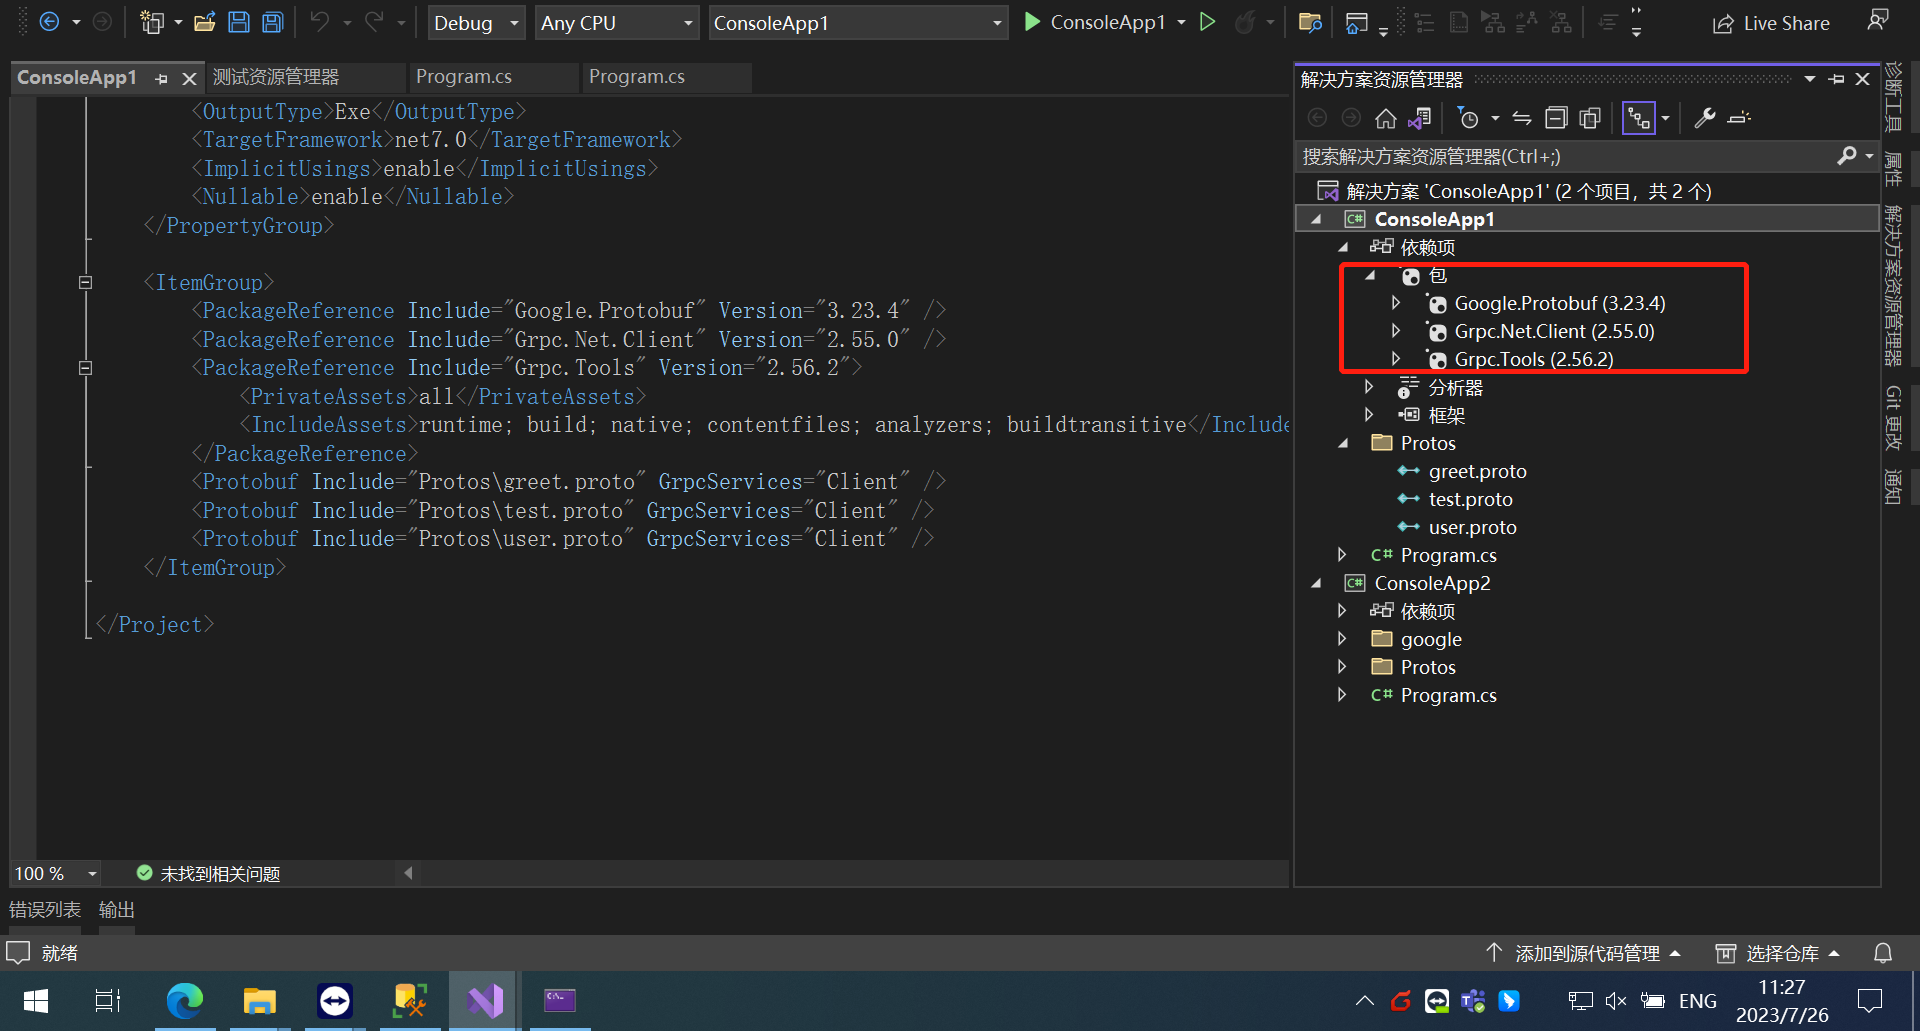Viewport: 1920px width, 1031px height.
Task: Click the Navigate Backward arrow in main toolbar
Action: (49, 22)
